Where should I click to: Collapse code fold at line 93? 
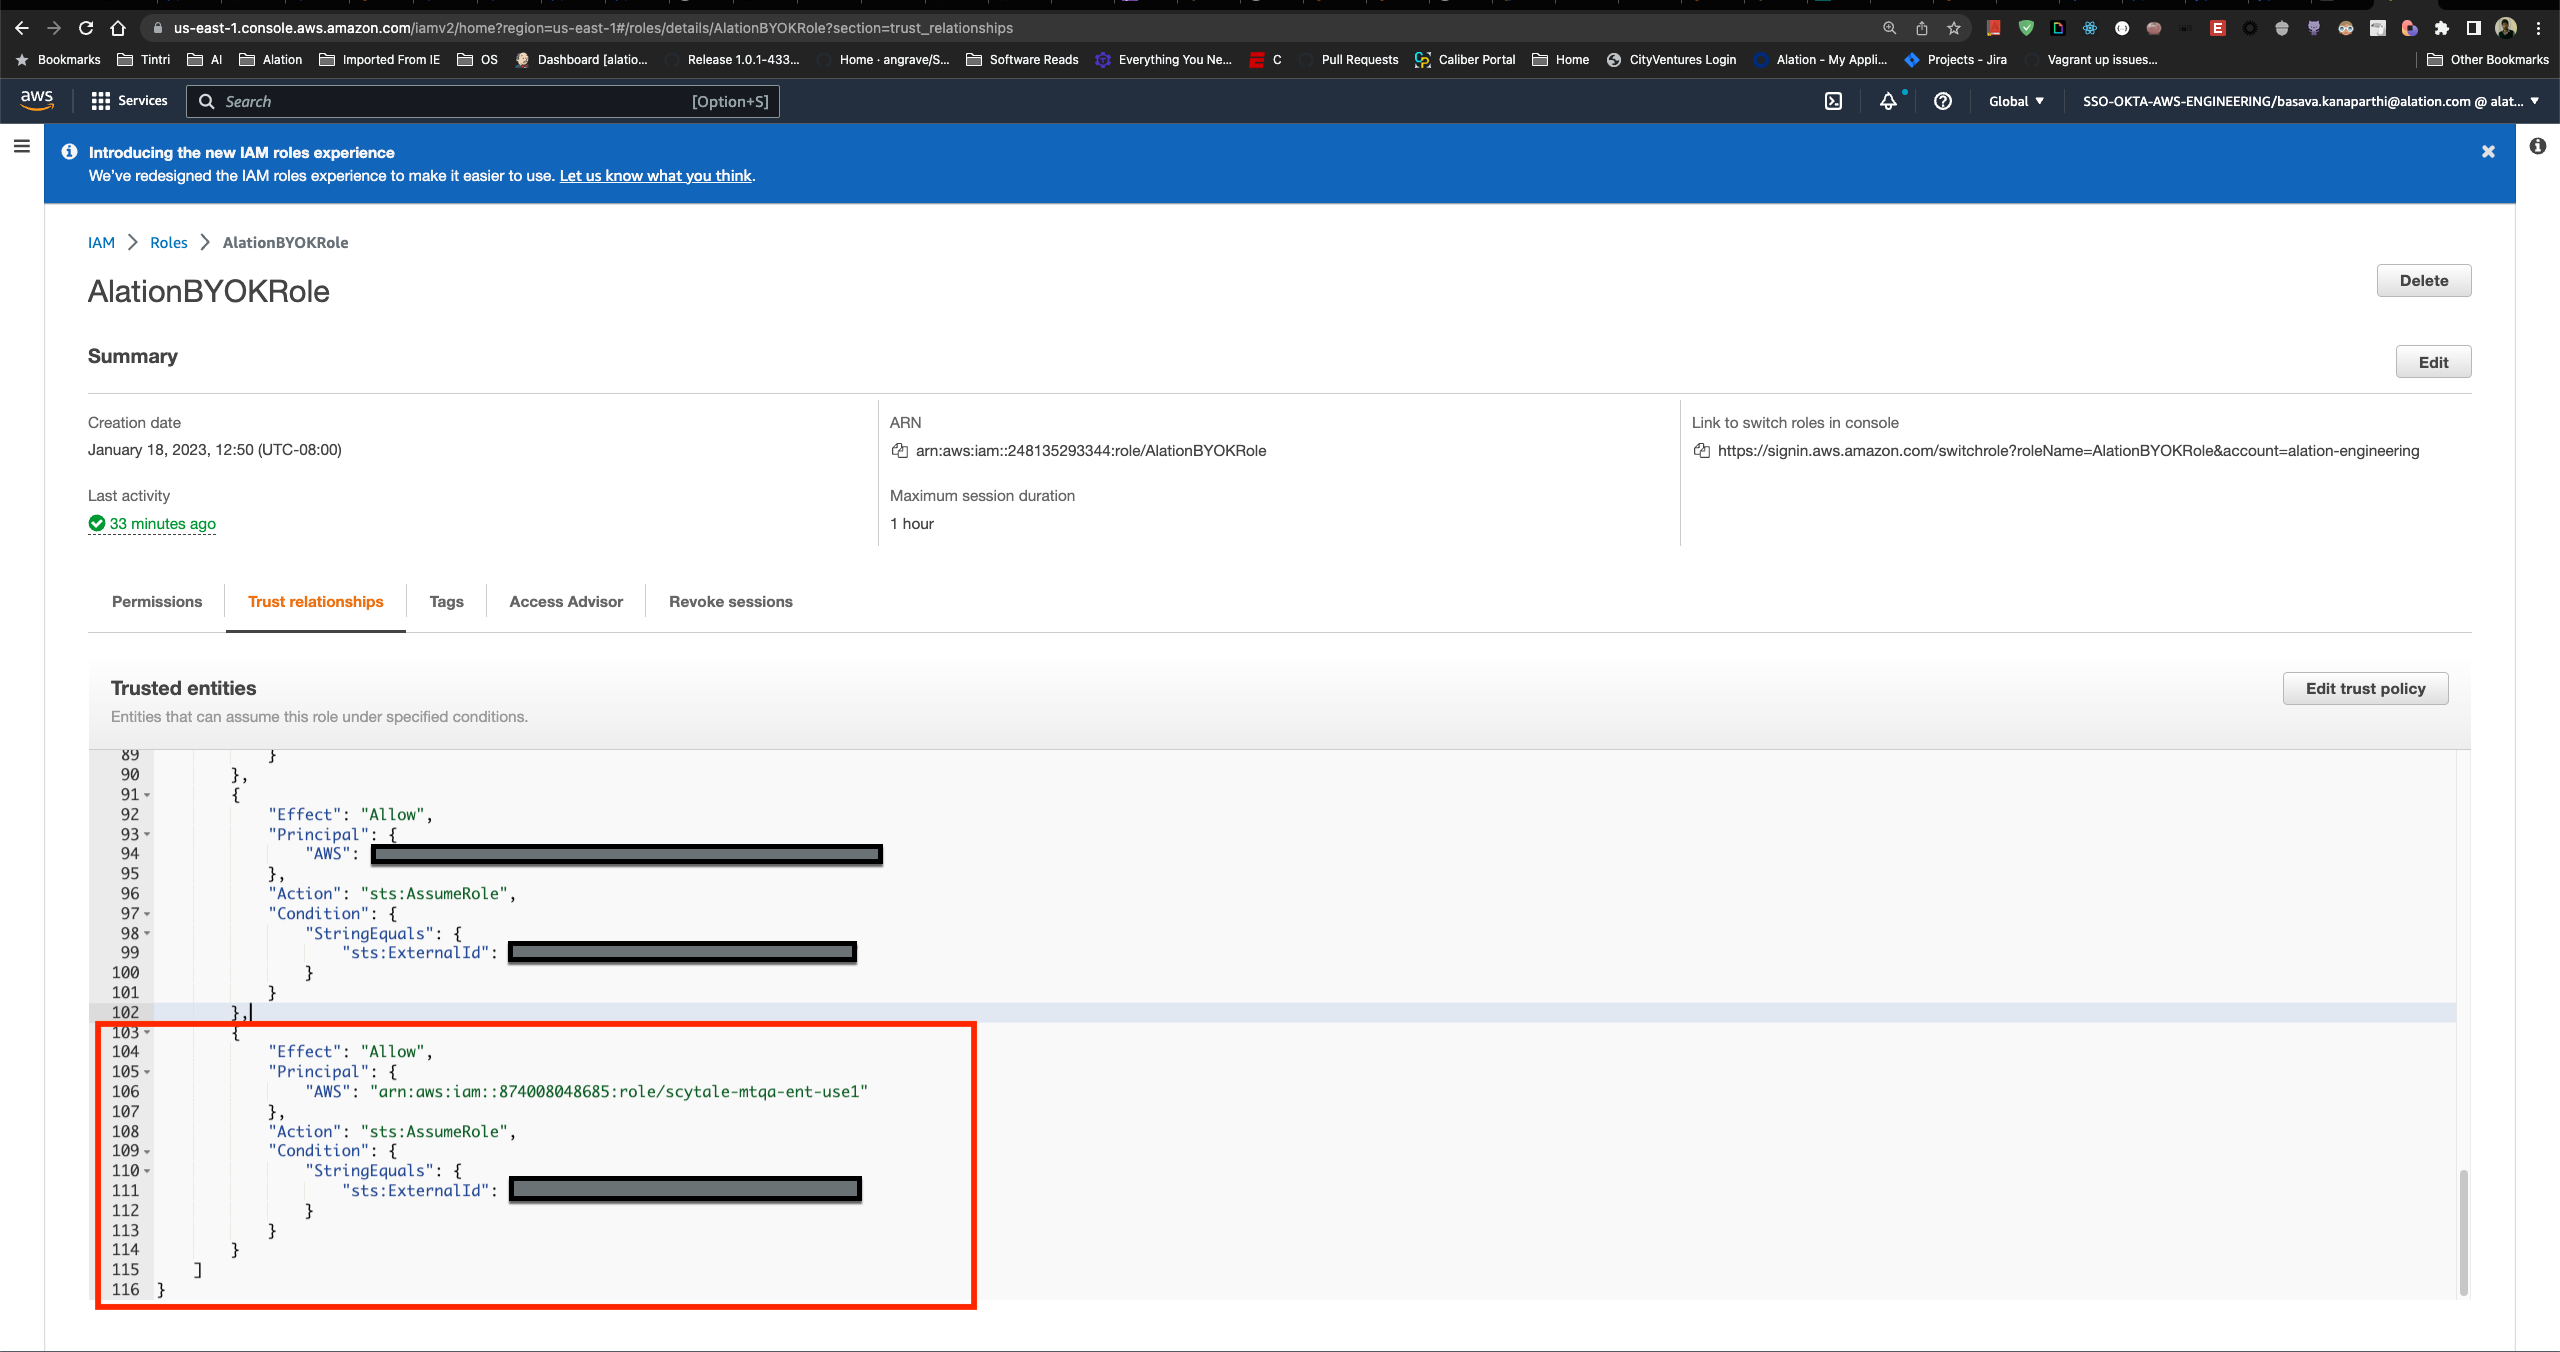pos(147,835)
